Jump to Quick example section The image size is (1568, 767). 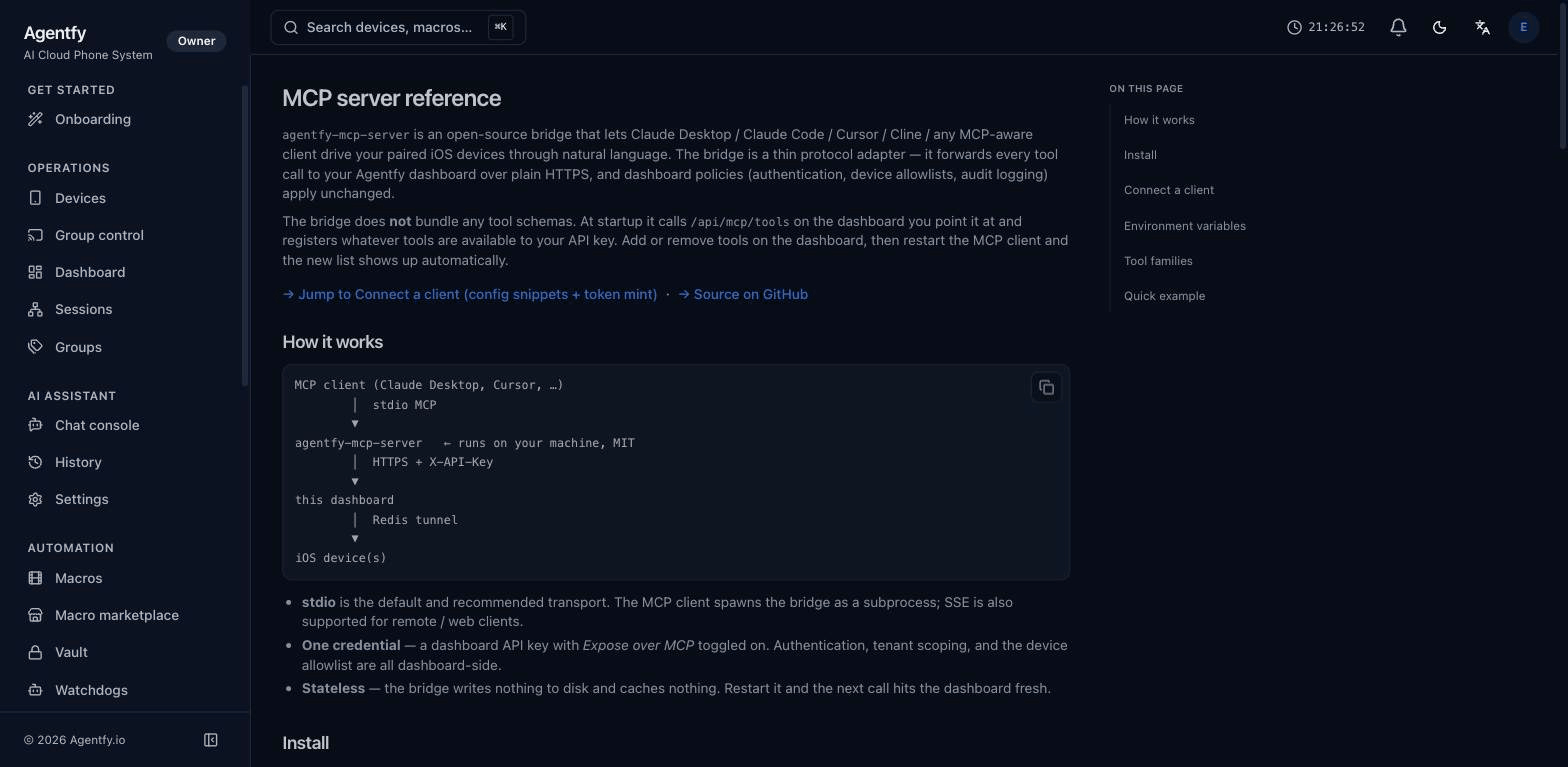[x=1164, y=296]
